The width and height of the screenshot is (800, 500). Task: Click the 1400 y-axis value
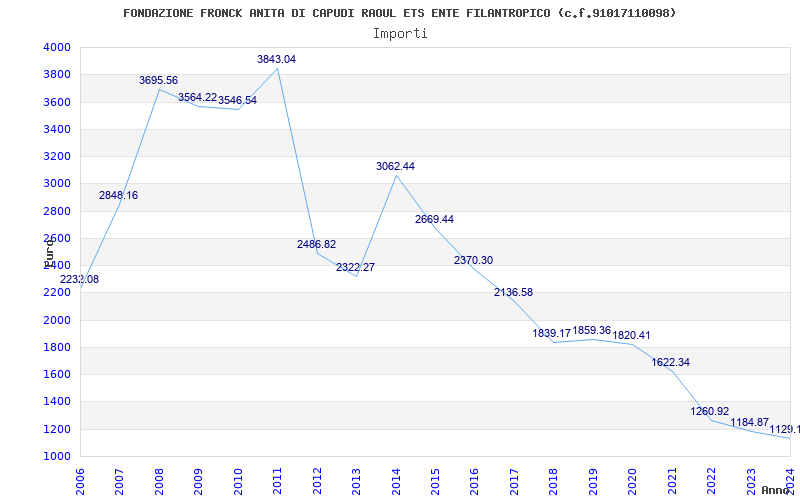57,402
